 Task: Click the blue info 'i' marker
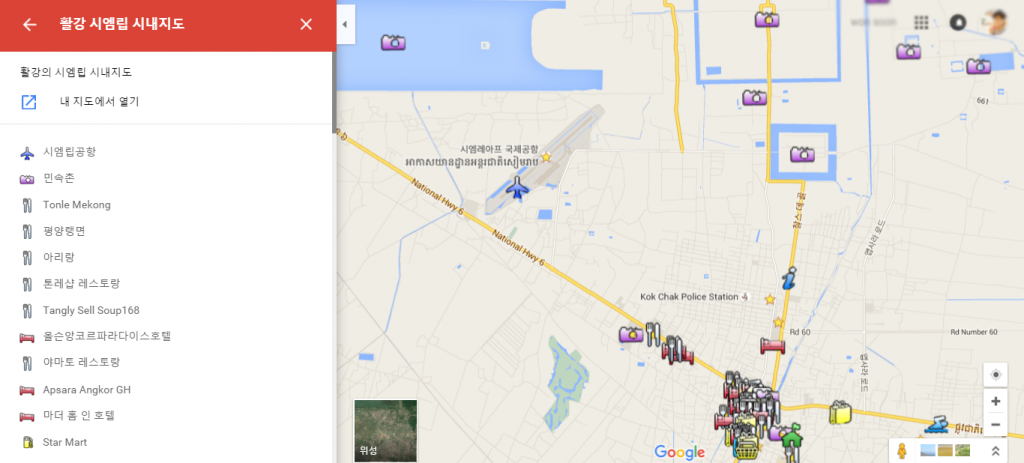click(x=790, y=278)
